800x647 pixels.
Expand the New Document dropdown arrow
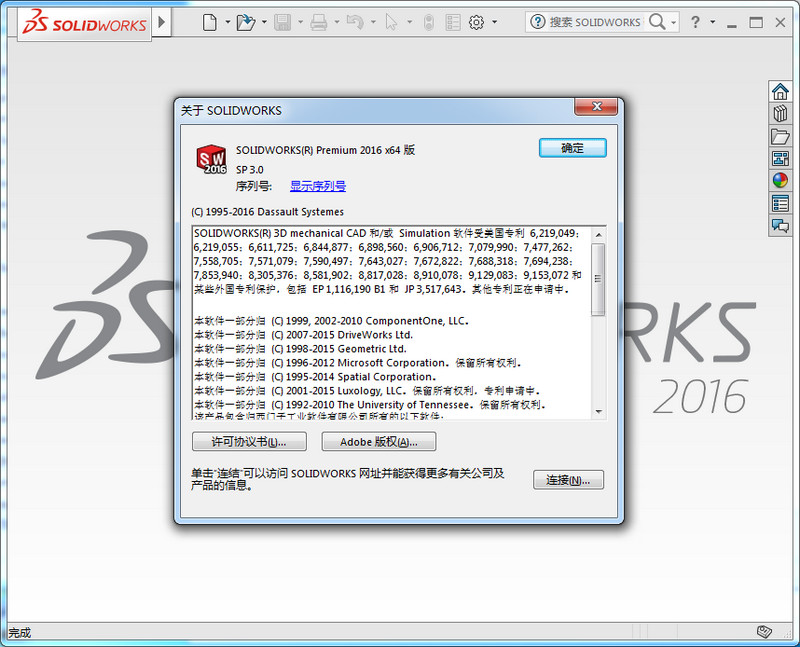pos(228,21)
